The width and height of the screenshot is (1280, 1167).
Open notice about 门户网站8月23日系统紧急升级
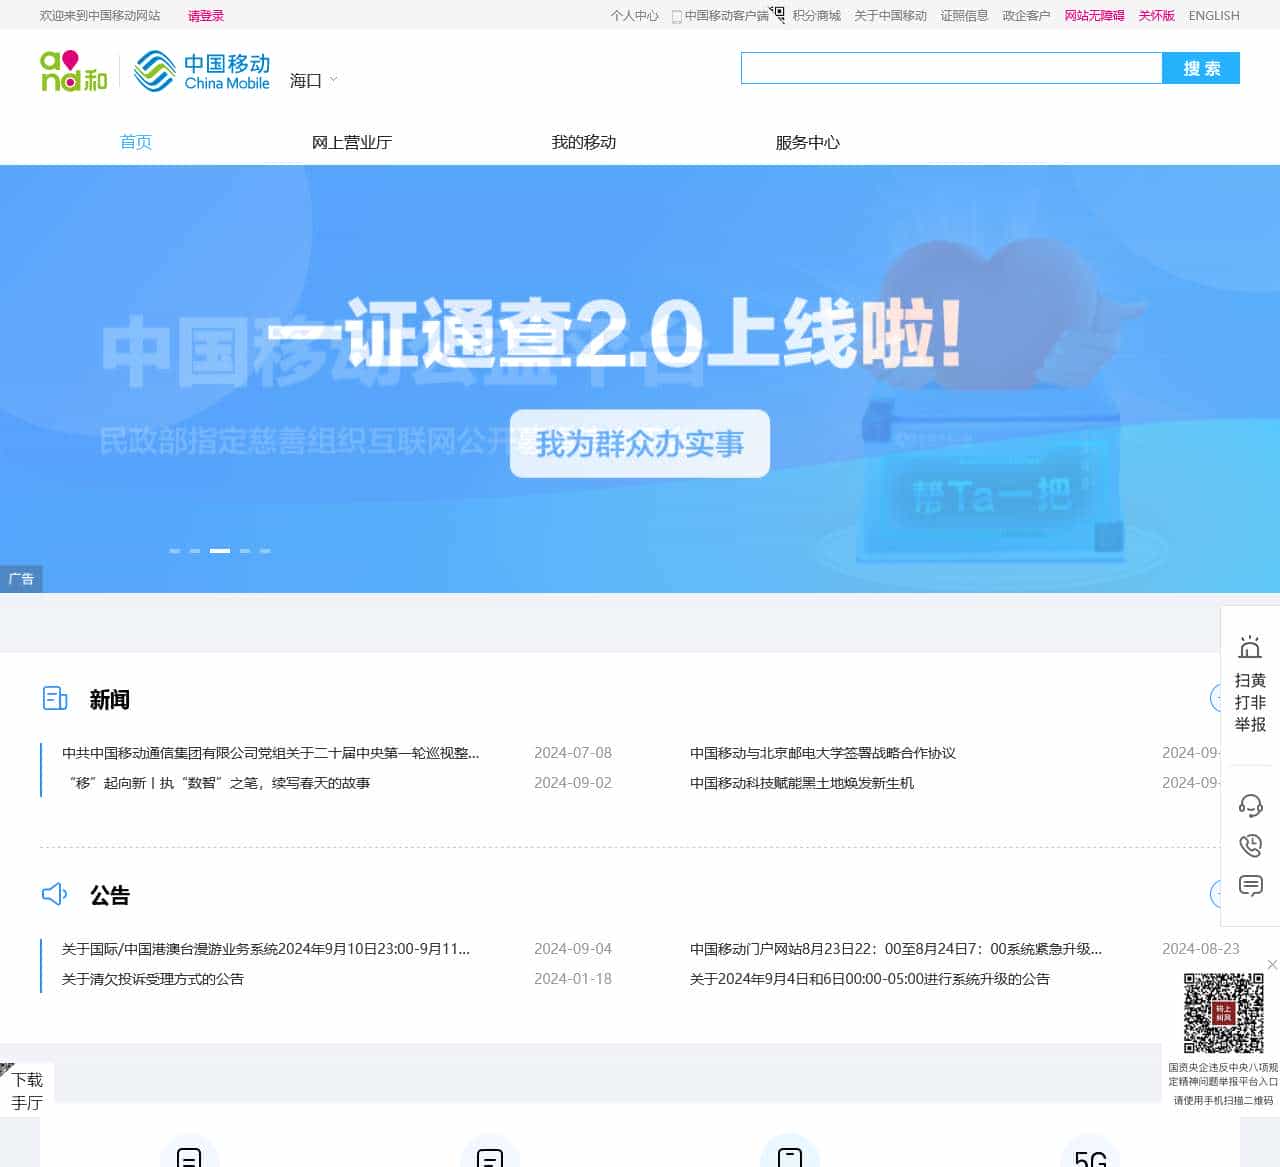coord(896,949)
